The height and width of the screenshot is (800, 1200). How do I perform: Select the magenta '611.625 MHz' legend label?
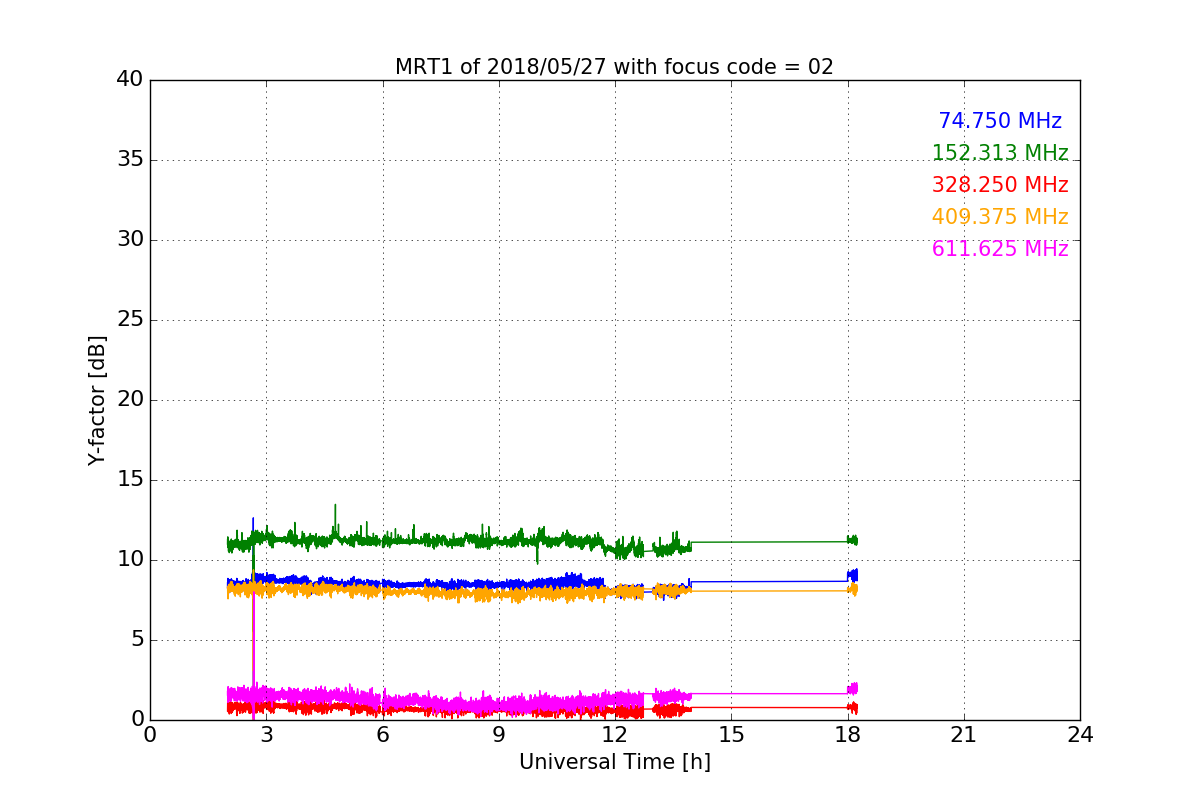pyautogui.click(x=1000, y=249)
